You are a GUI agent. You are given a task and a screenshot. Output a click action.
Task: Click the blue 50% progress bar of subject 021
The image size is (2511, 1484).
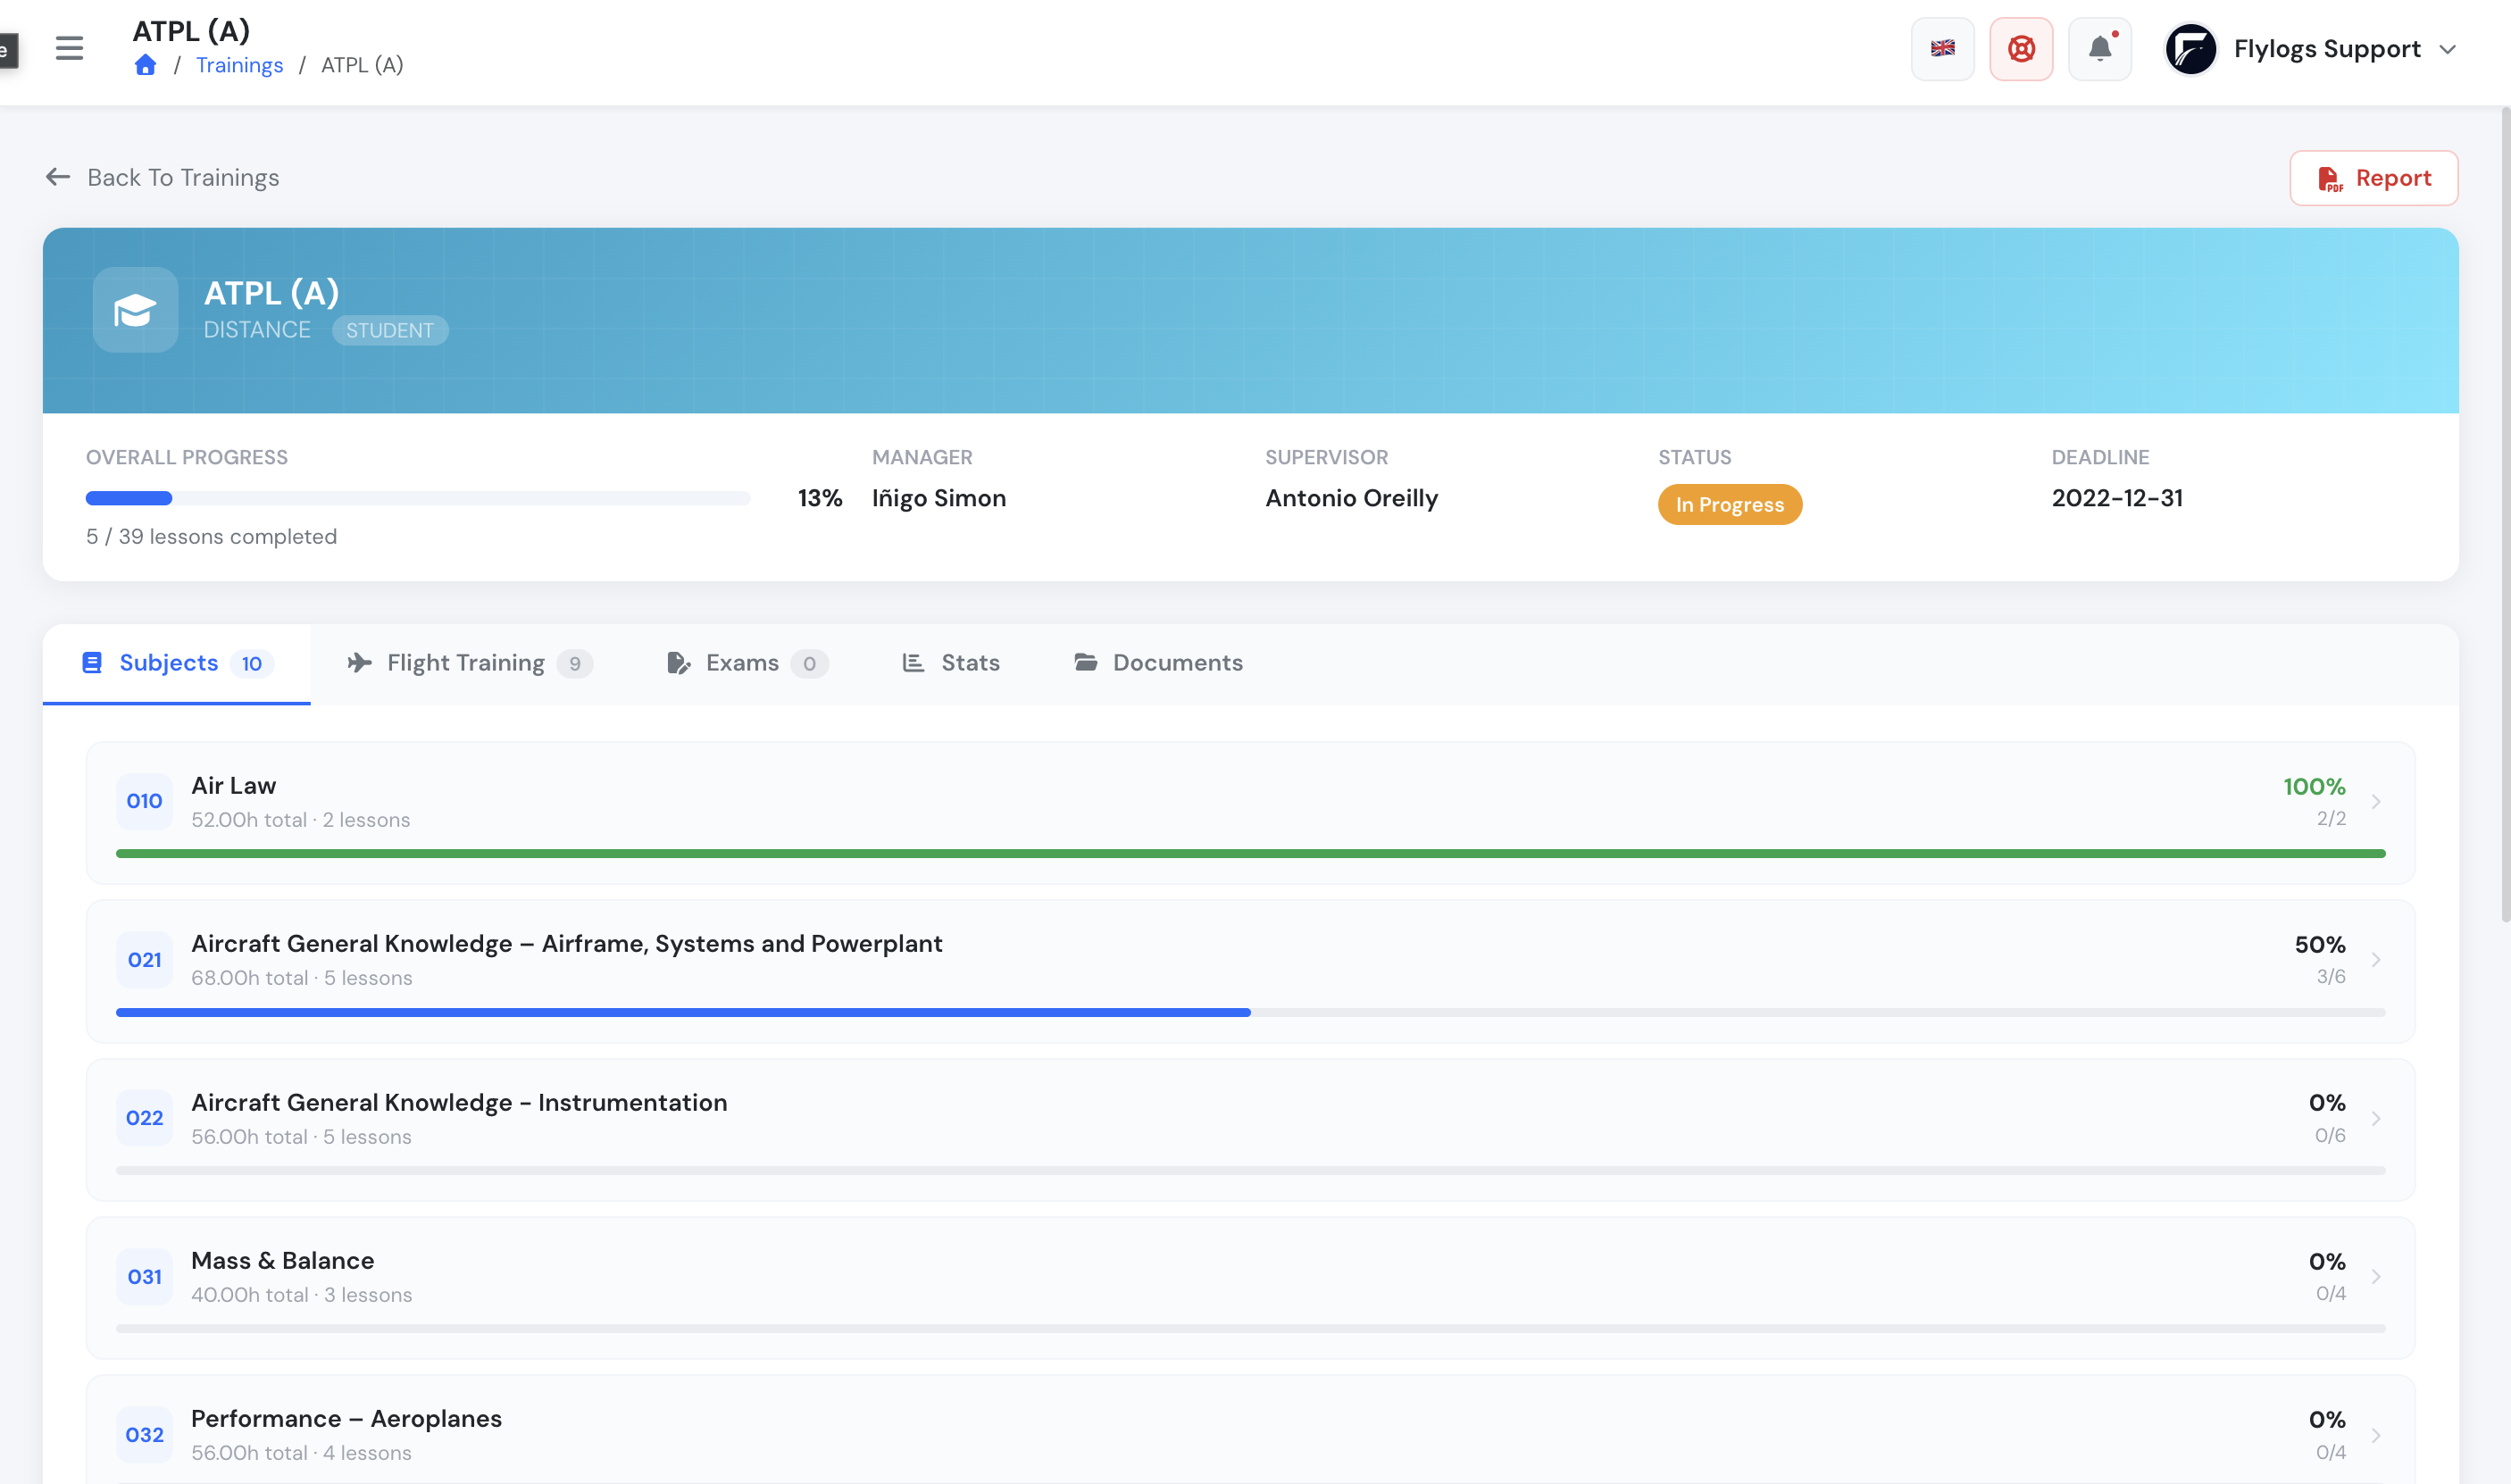pos(683,1012)
